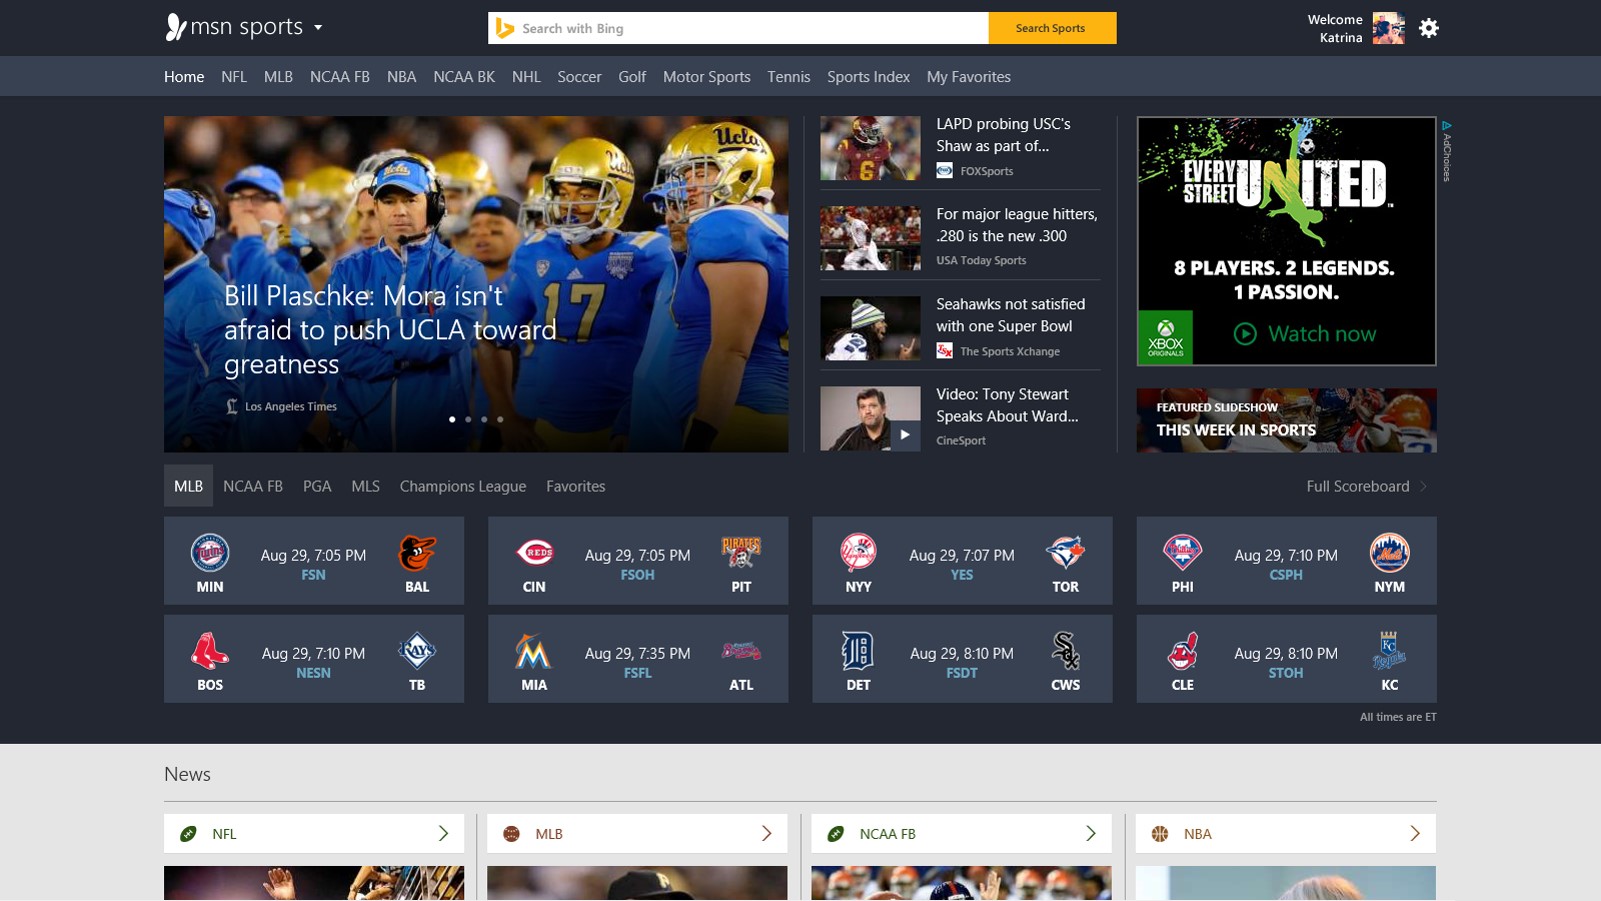Click Katrina's profile avatar
Viewport: 1601px width, 901px height.
coord(1388,28)
